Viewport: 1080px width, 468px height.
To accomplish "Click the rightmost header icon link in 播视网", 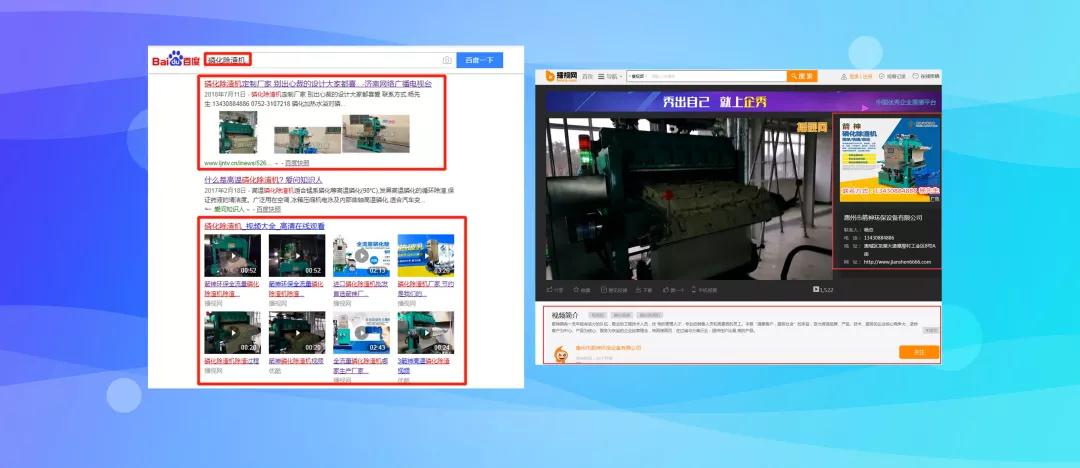I will point(926,76).
